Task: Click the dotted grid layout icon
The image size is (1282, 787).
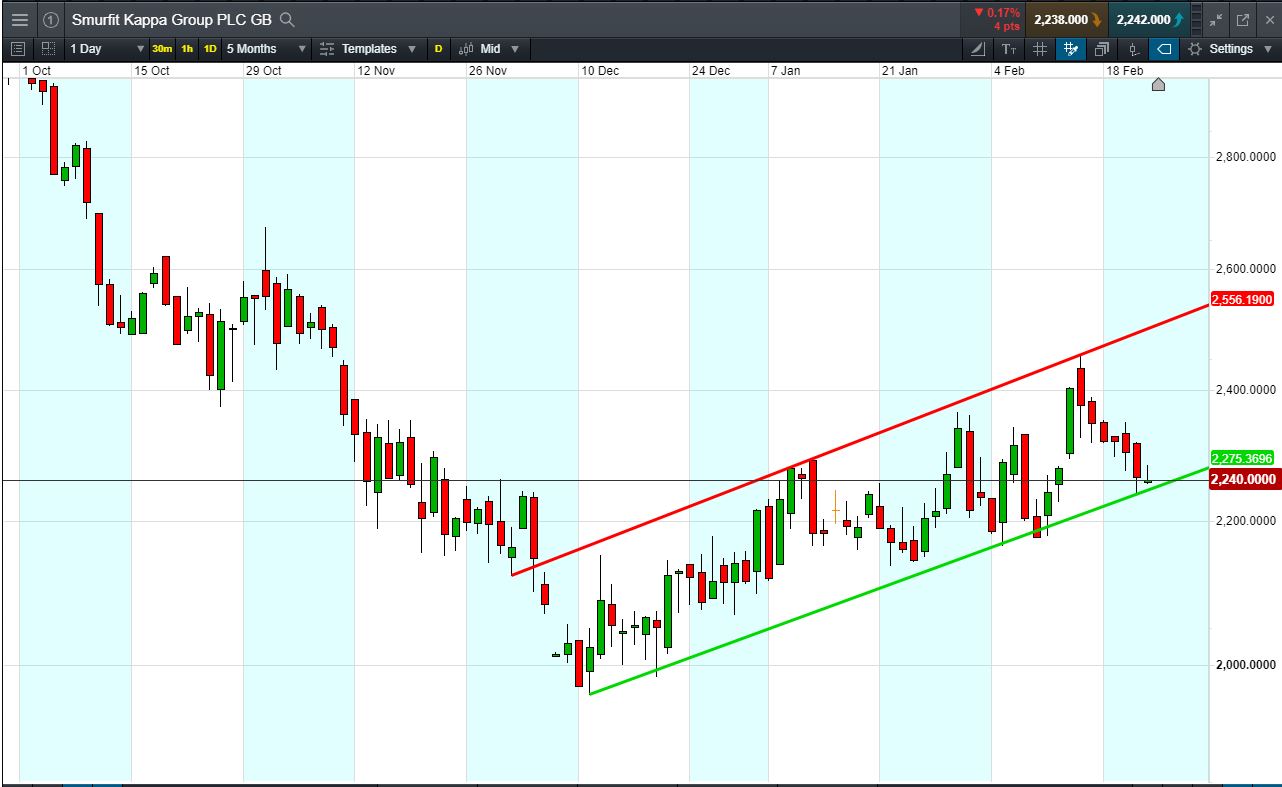Action: click(48, 48)
